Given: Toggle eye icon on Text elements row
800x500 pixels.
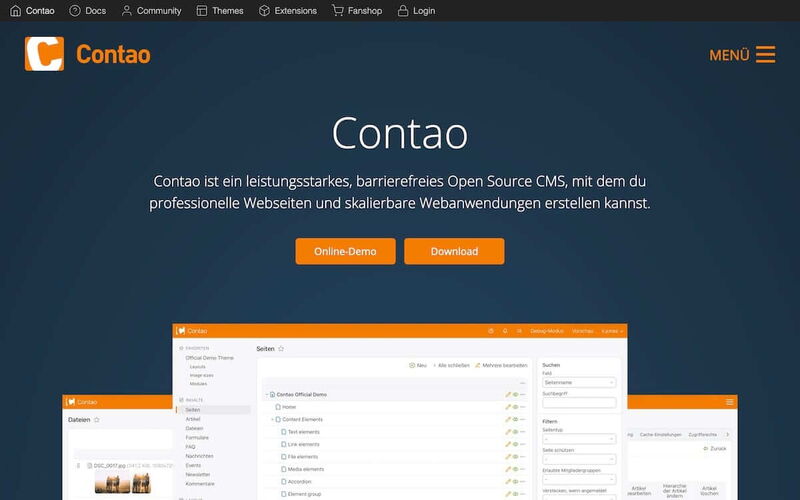Looking at the screenshot, I should pos(515,432).
